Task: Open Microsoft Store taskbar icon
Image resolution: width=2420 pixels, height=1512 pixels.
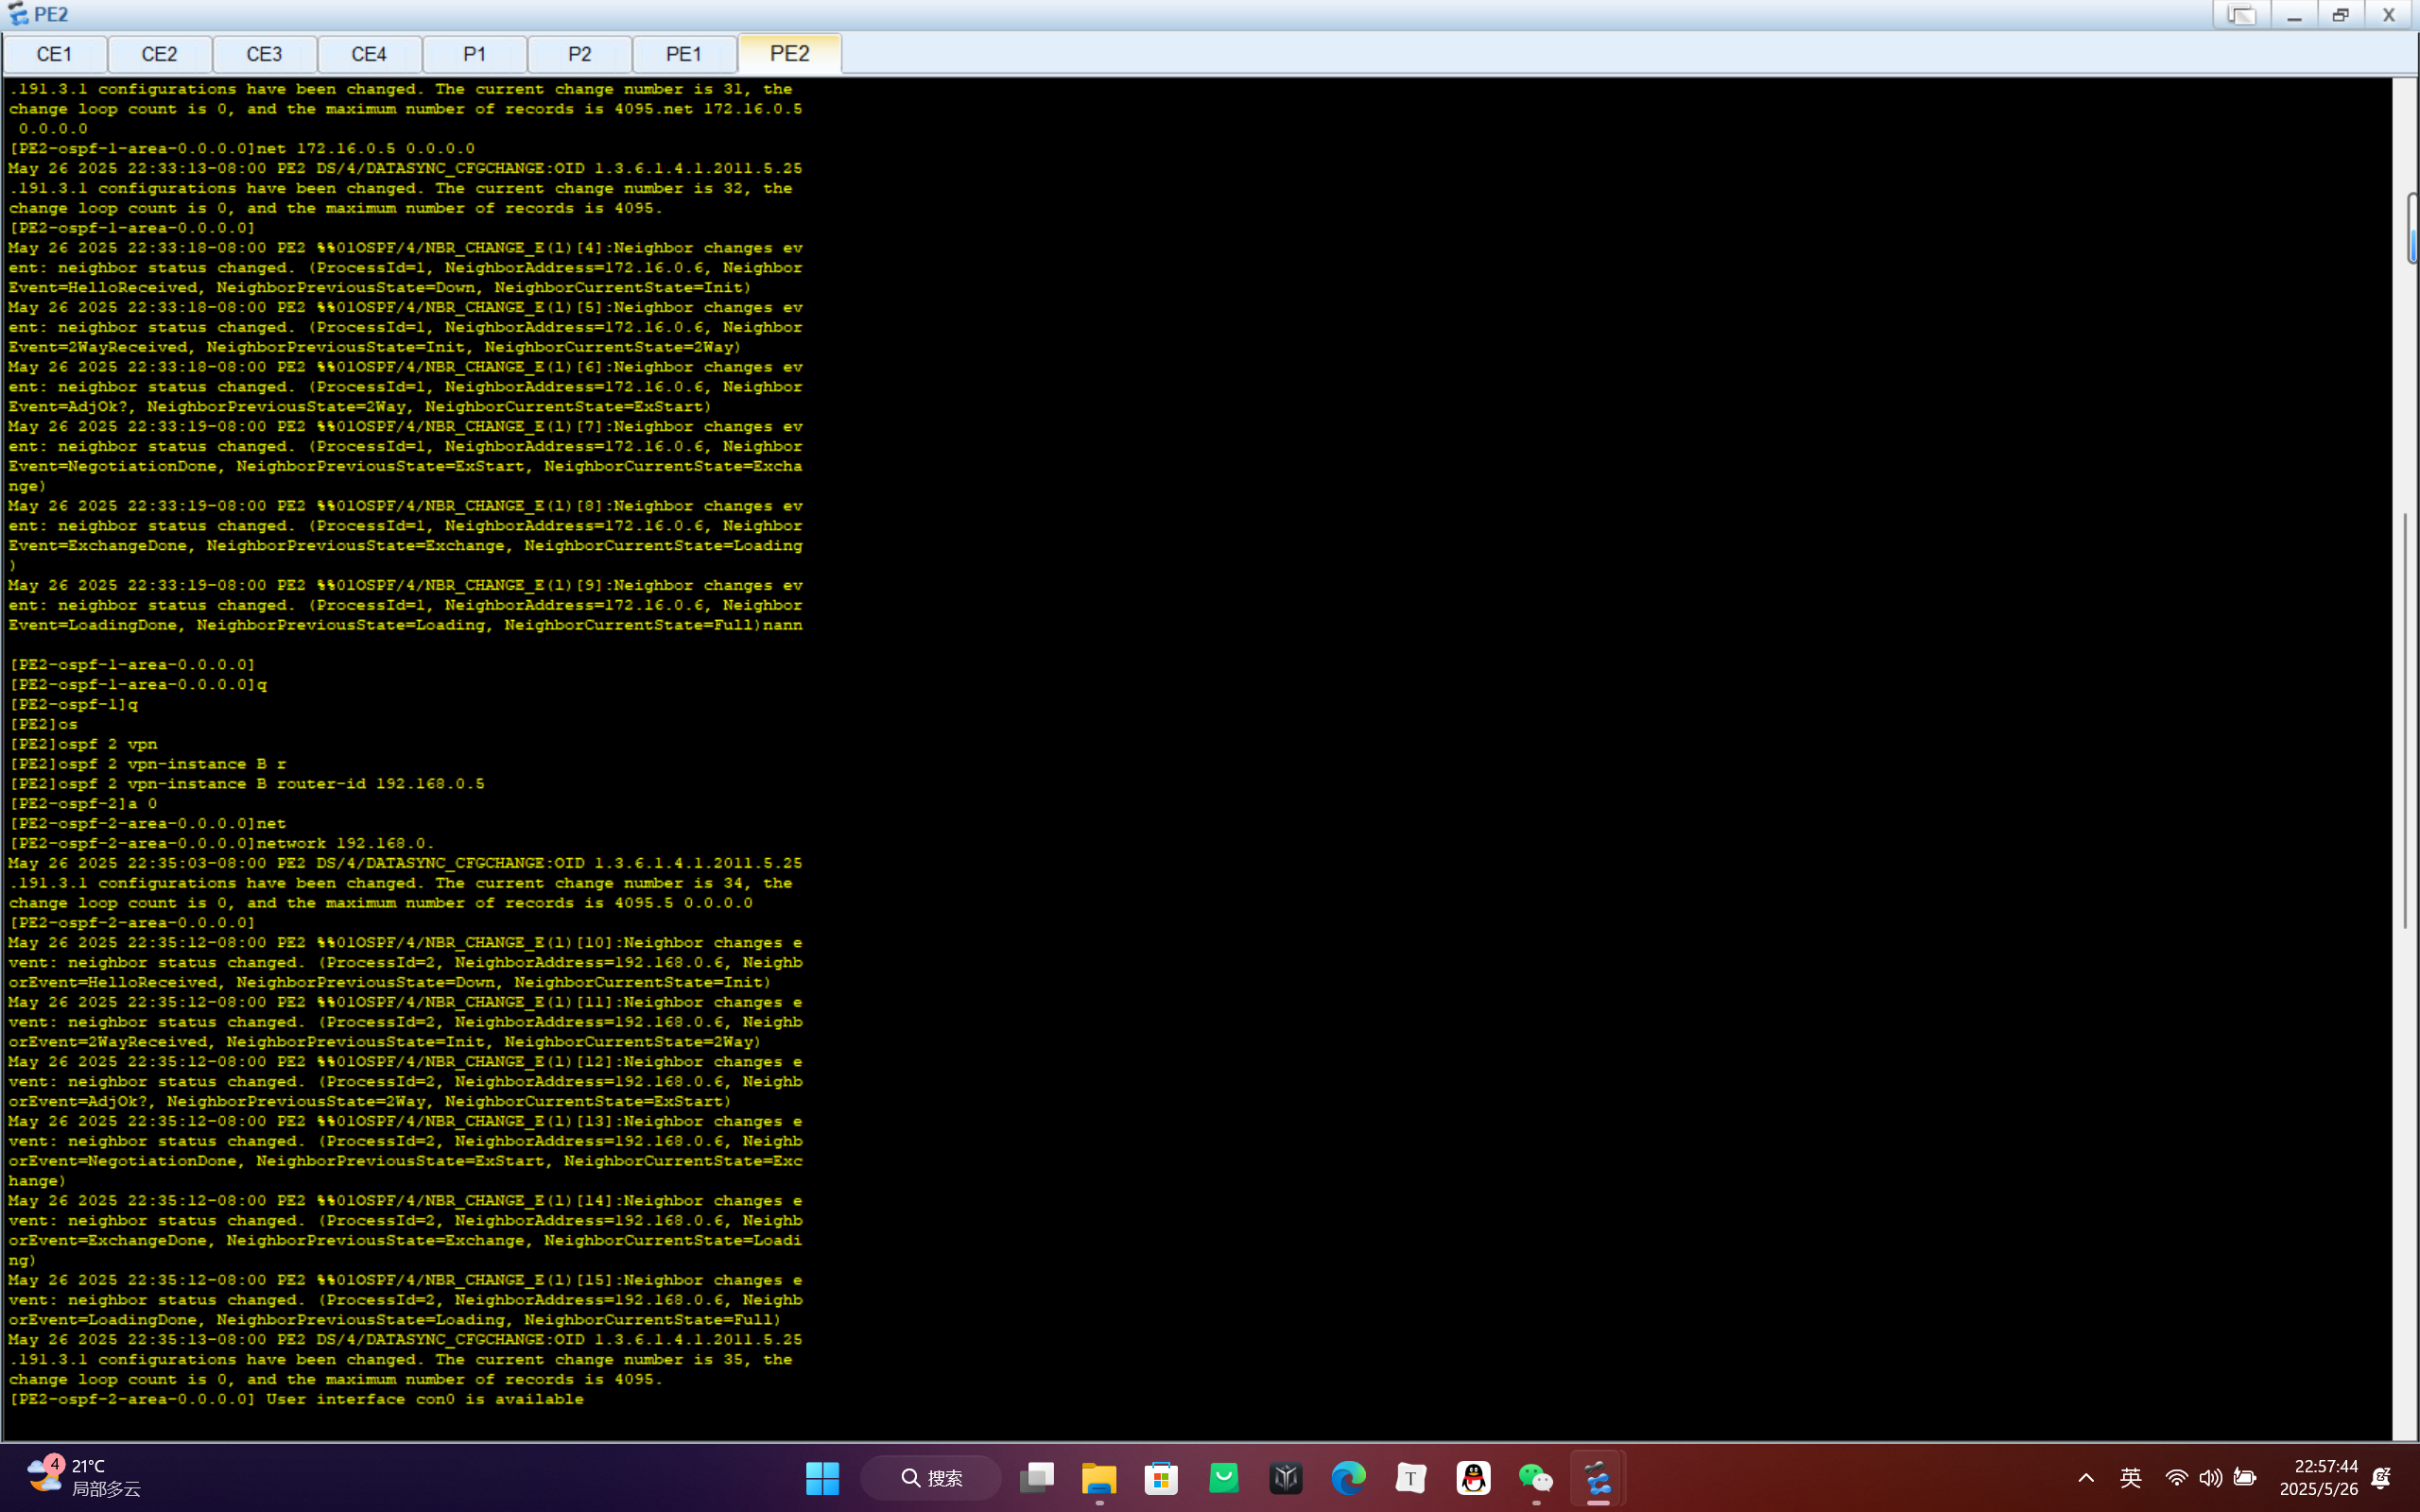Action: [x=1161, y=1478]
